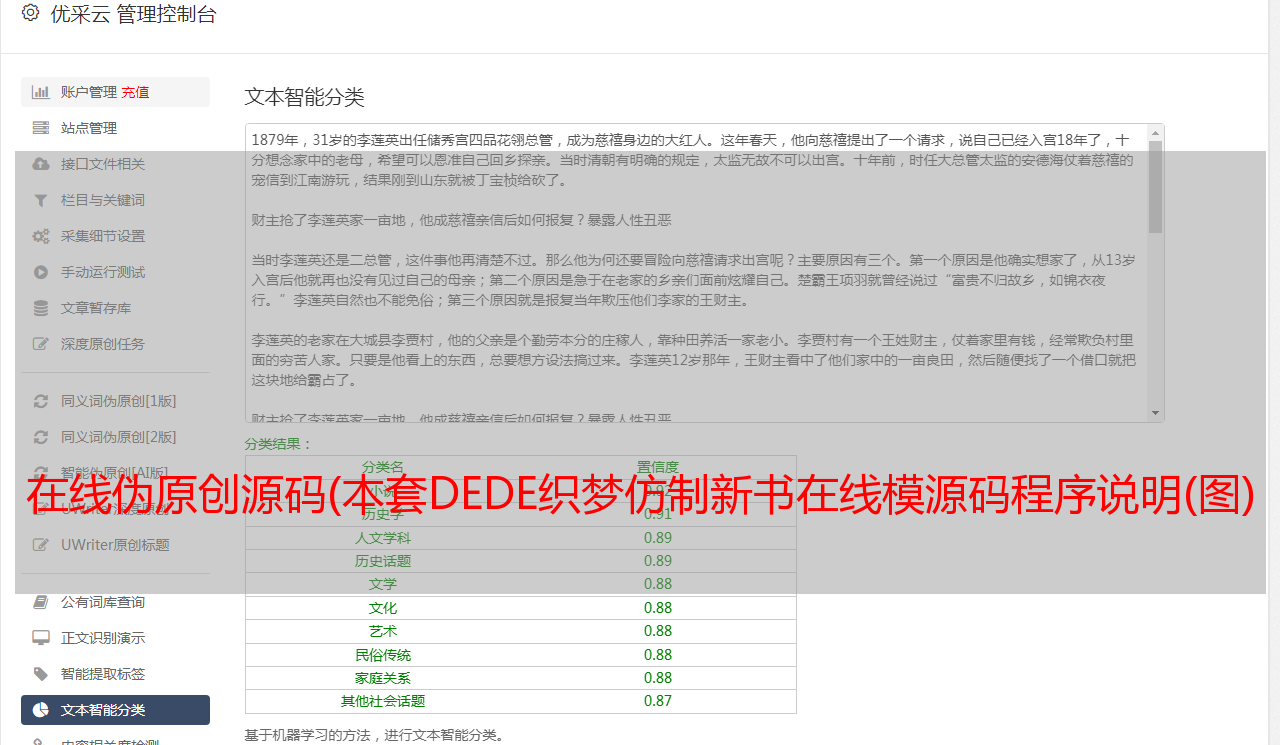Click the database icon for 文章暂存库
The height and width of the screenshot is (745, 1280).
40,308
